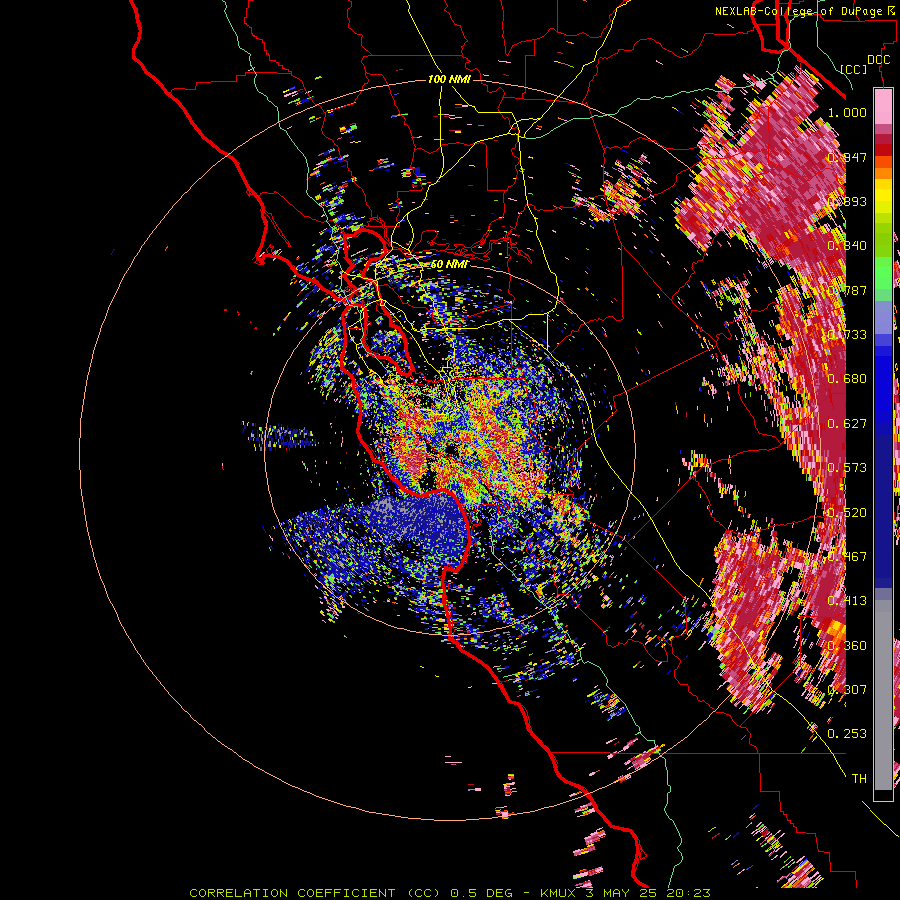Pick the orange band on the CC scale
900x900 pixels.
pos(883,173)
